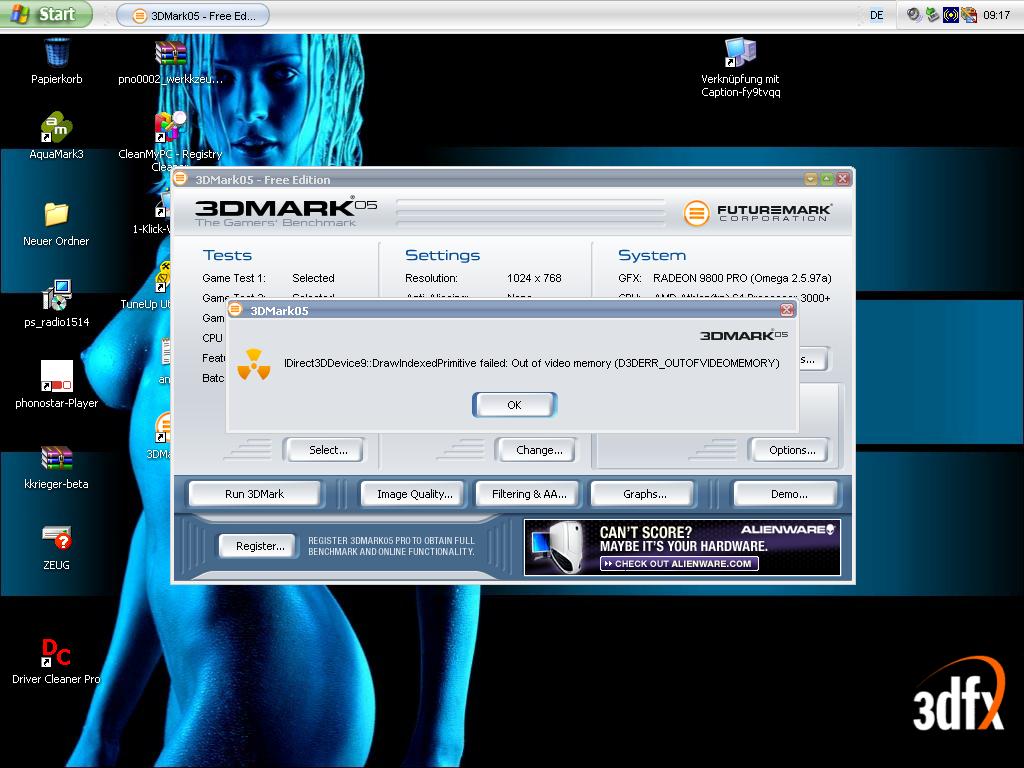Open the AquaMark3 desktop shortcut
Viewport: 1024px width, 768px height.
(x=57, y=127)
